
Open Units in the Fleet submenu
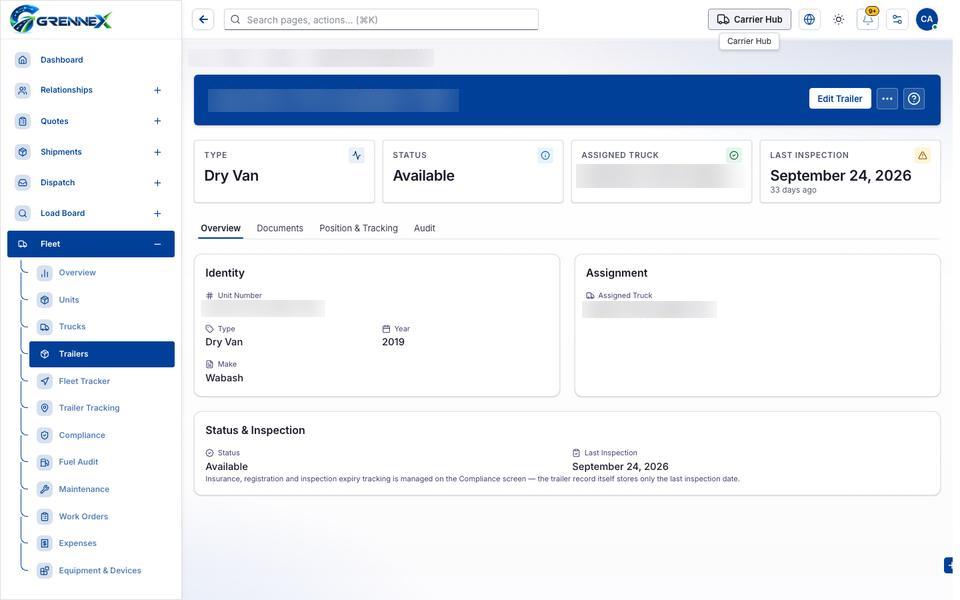point(102,300)
